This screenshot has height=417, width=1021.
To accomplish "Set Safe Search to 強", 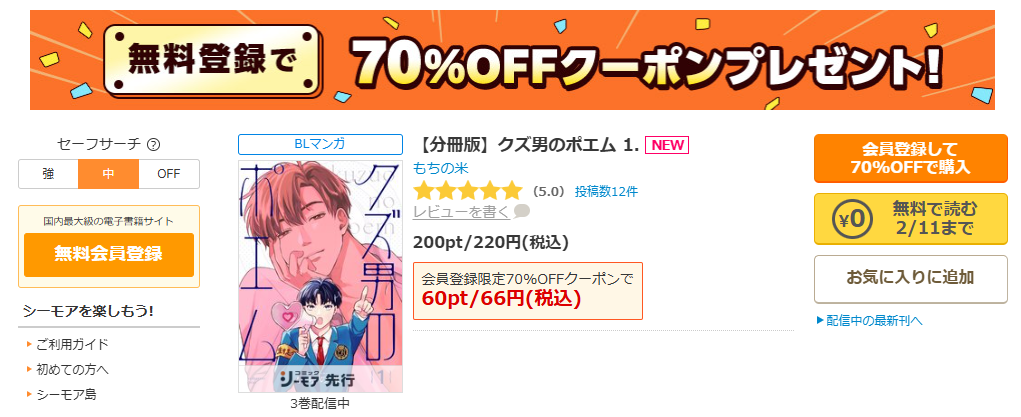I will (48, 174).
